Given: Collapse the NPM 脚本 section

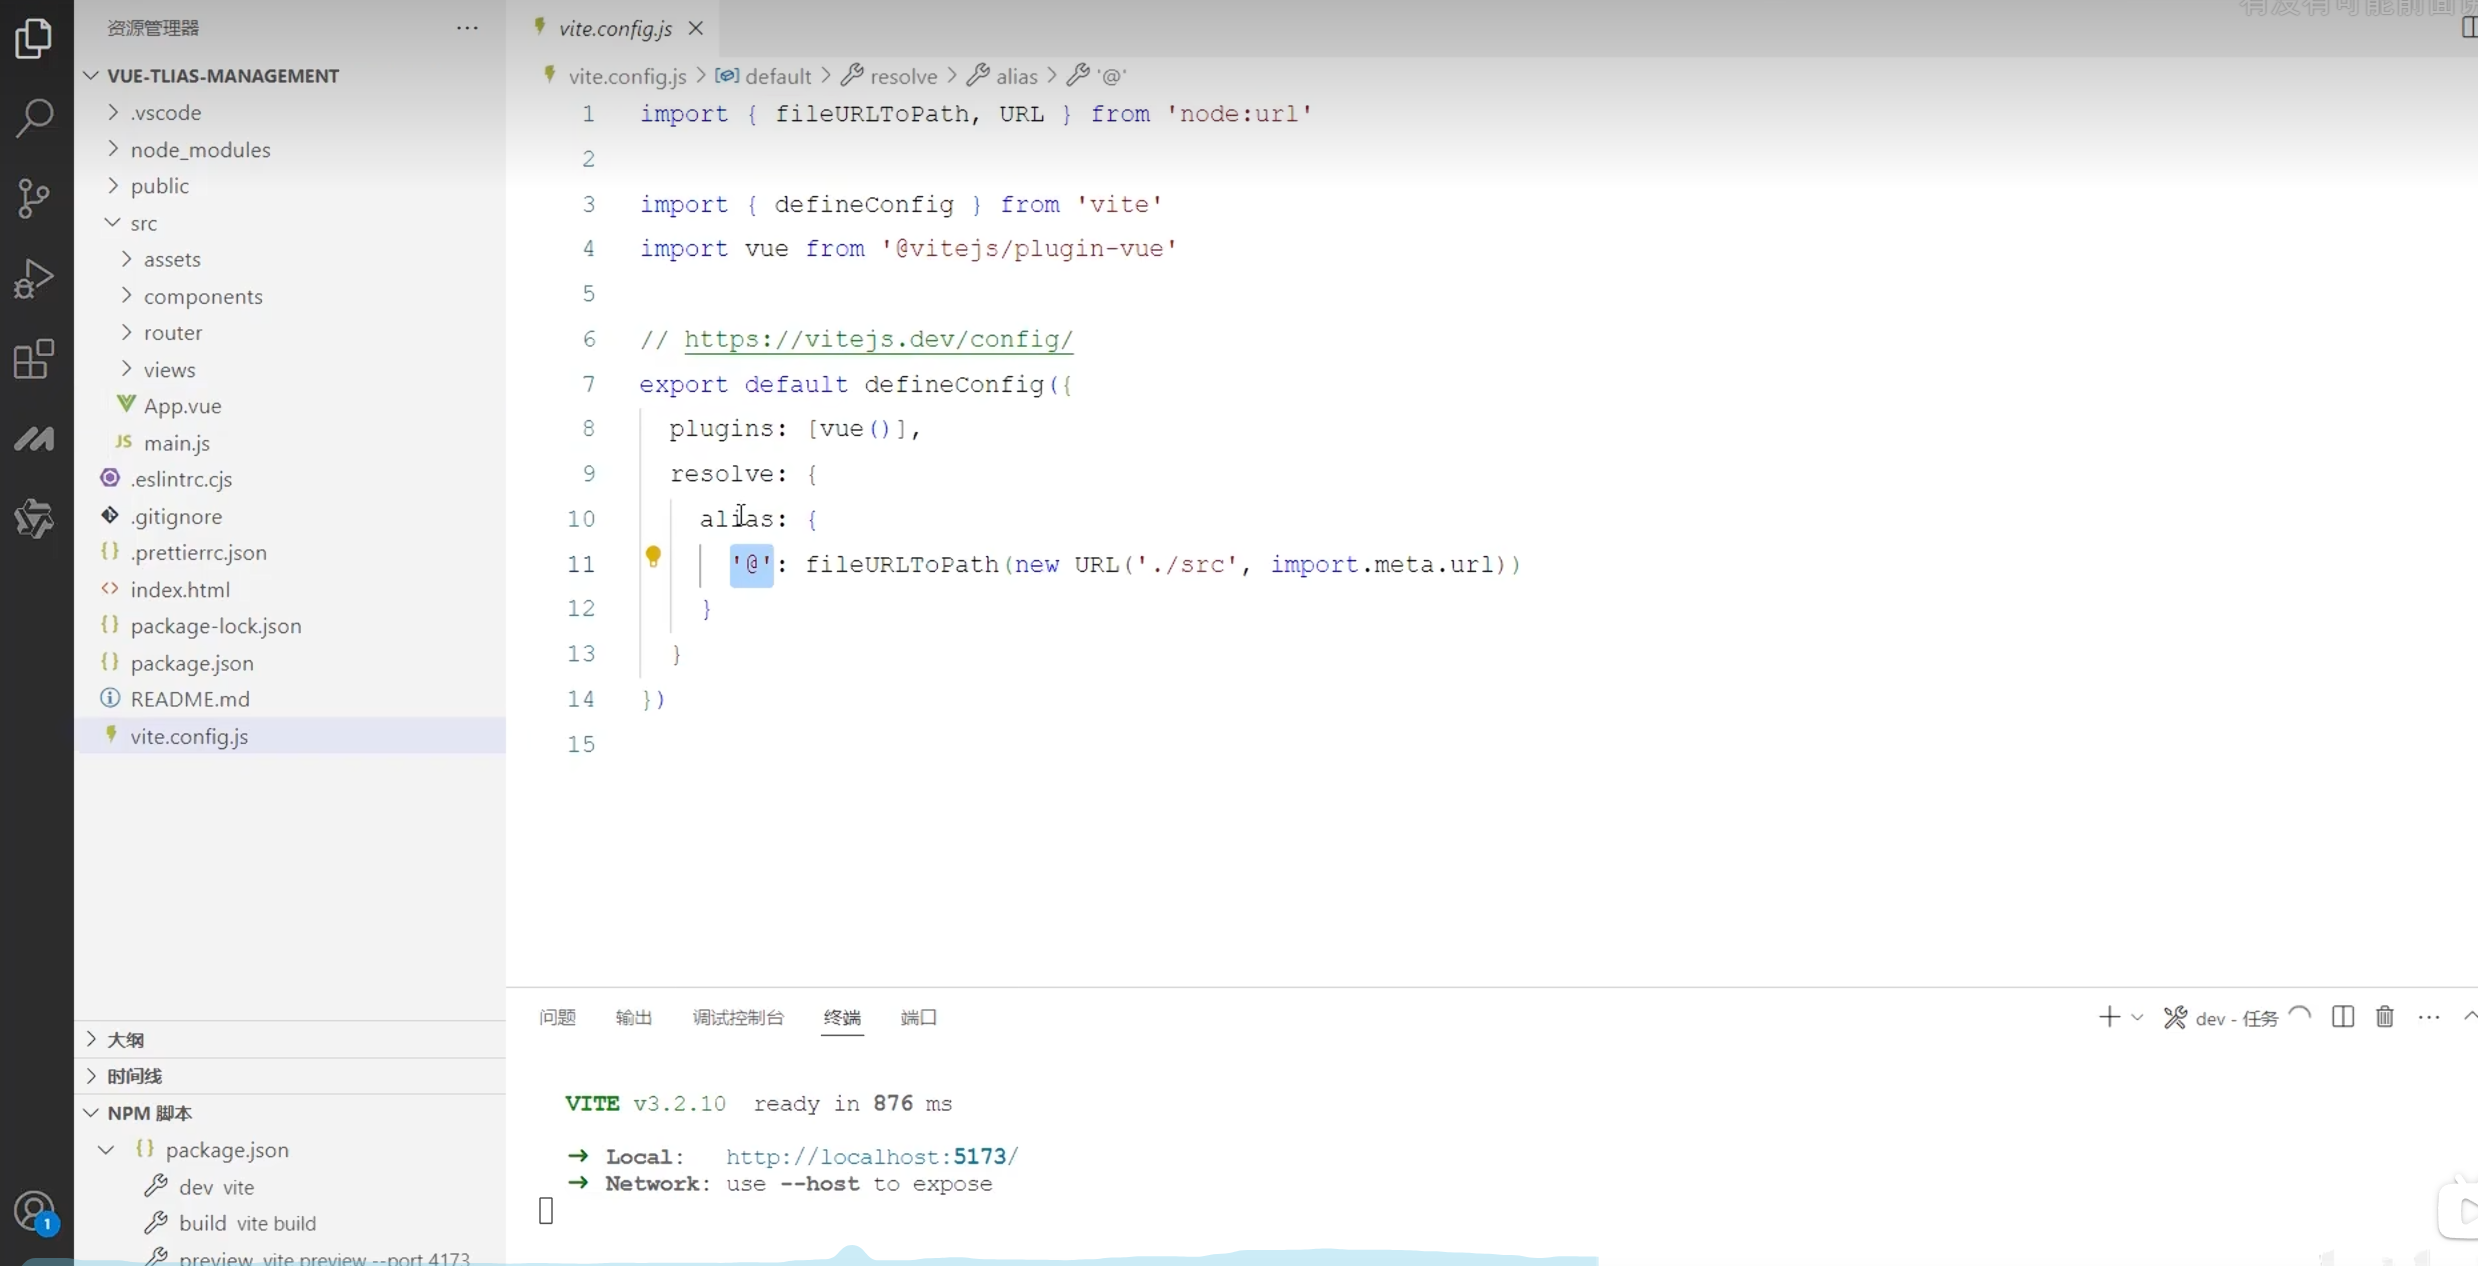Looking at the screenshot, I should [92, 1113].
